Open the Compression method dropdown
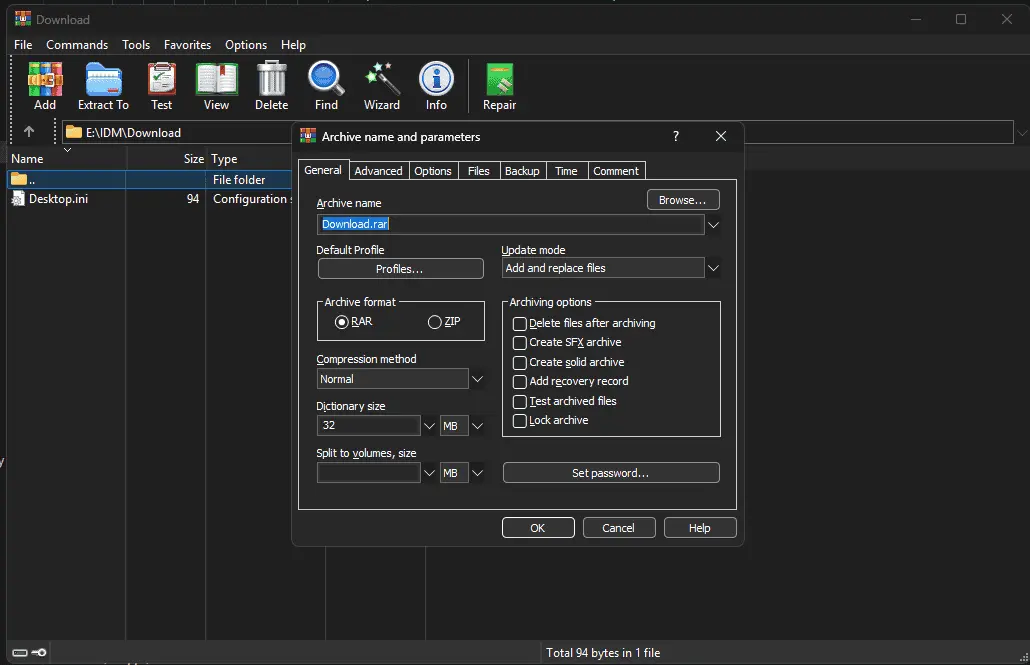Image resolution: width=1030 pixels, height=665 pixels. (x=478, y=379)
